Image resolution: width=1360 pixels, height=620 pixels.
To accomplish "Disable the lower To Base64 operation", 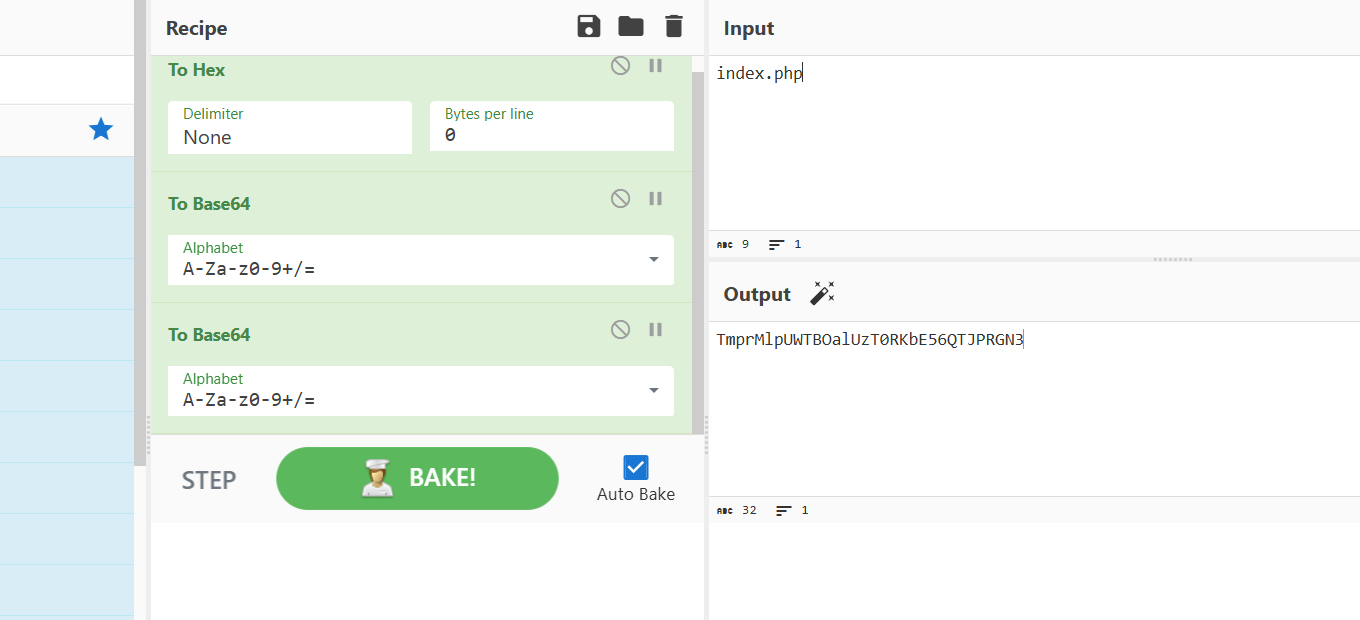I will 621,330.
